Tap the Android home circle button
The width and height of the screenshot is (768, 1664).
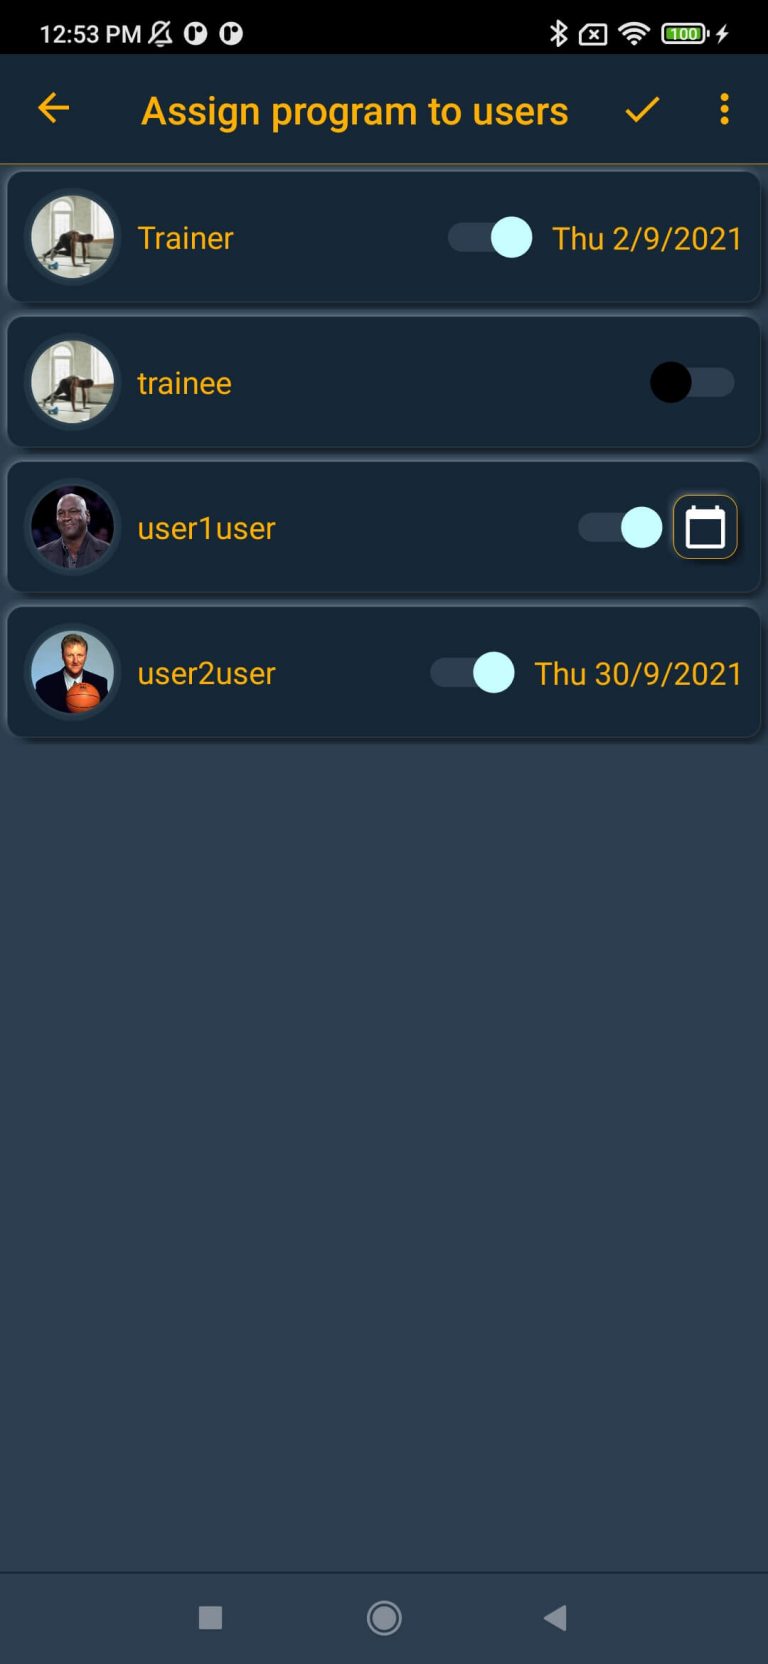coord(384,1617)
